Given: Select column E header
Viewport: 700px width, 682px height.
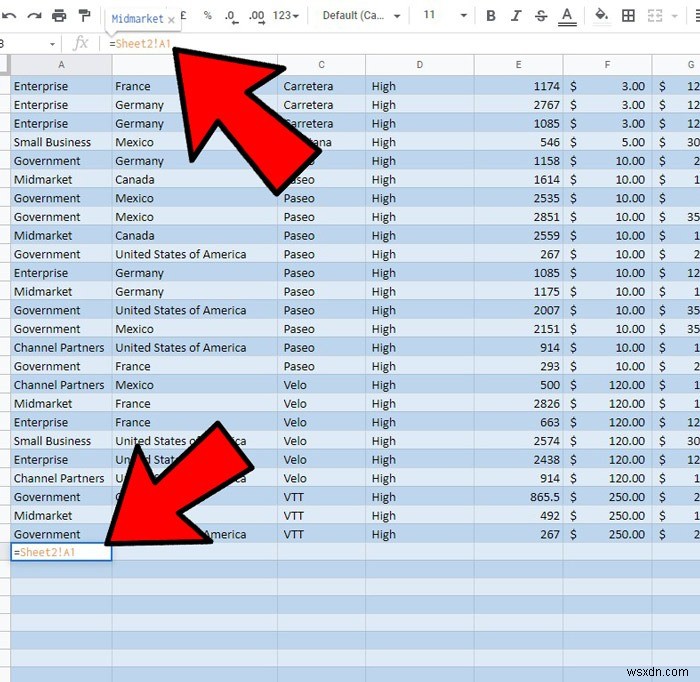Looking at the screenshot, I should (x=518, y=65).
